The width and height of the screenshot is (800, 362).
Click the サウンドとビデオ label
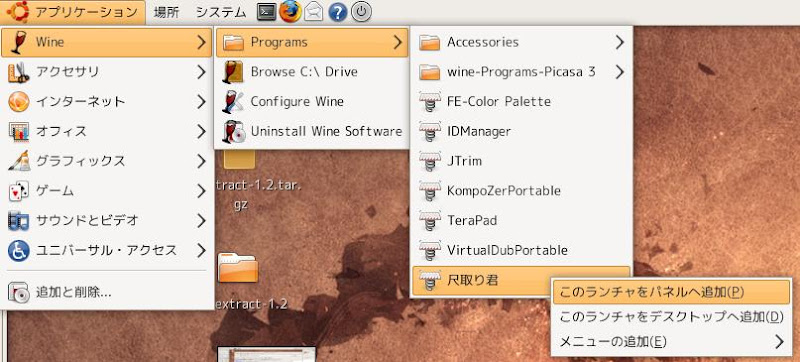click(87, 221)
